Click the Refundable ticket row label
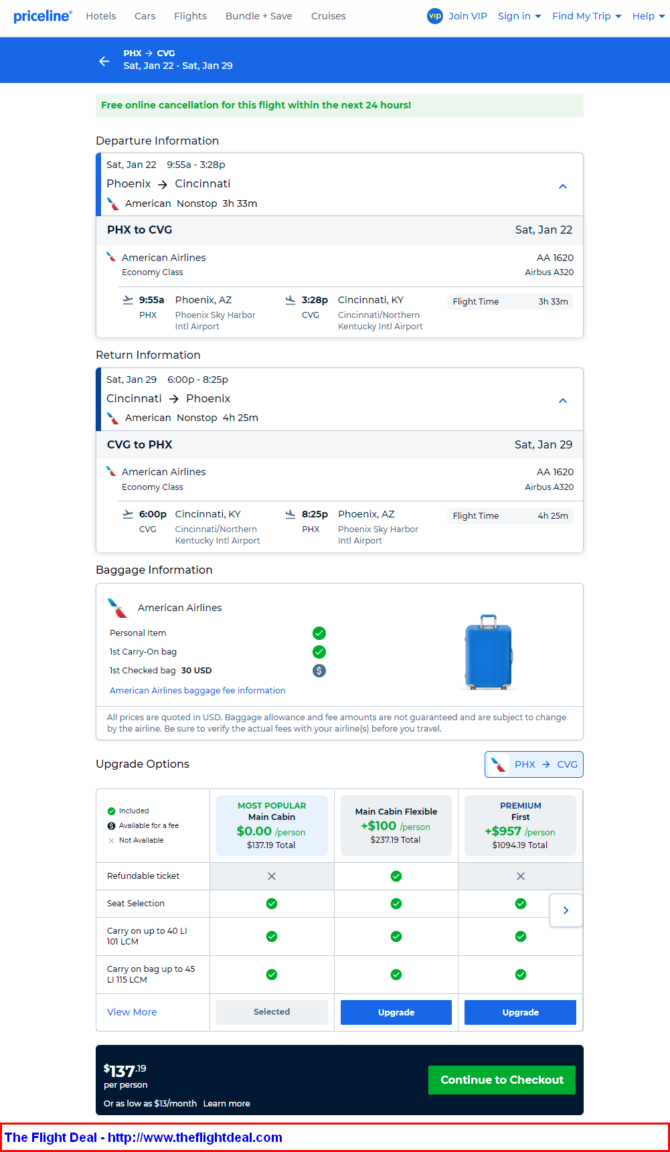This screenshot has width=670, height=1152. (143, 876)
